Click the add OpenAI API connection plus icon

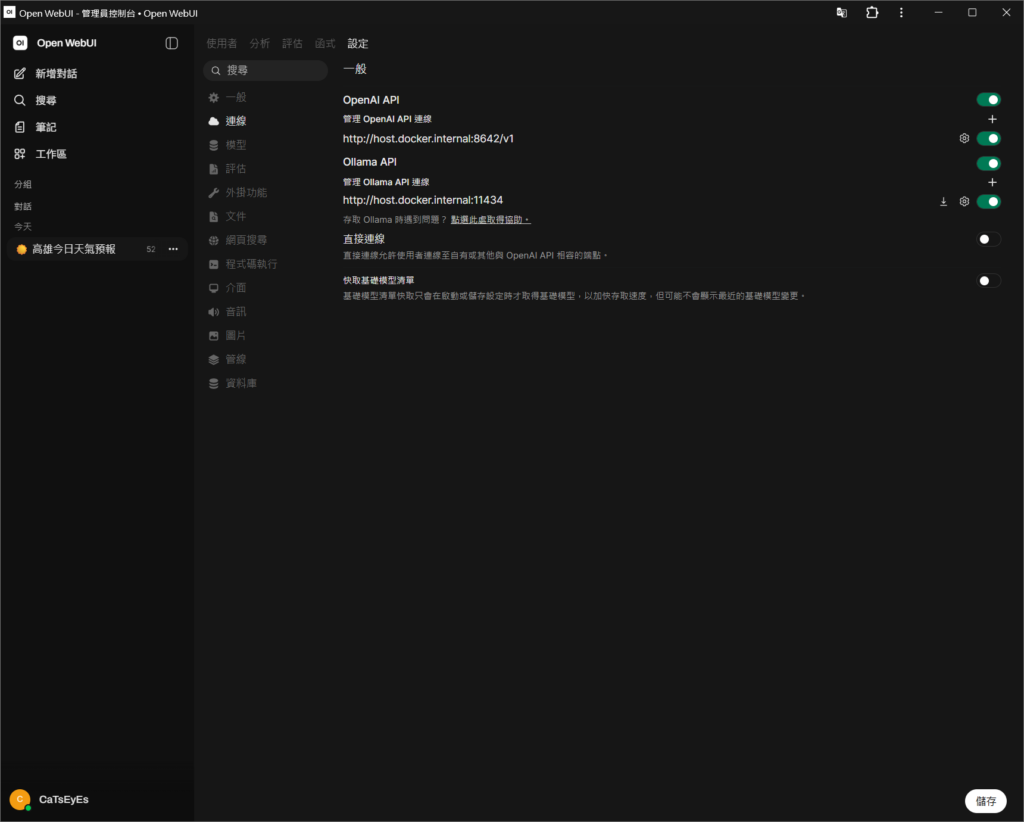pyautogui.click(x=992, y=119)
